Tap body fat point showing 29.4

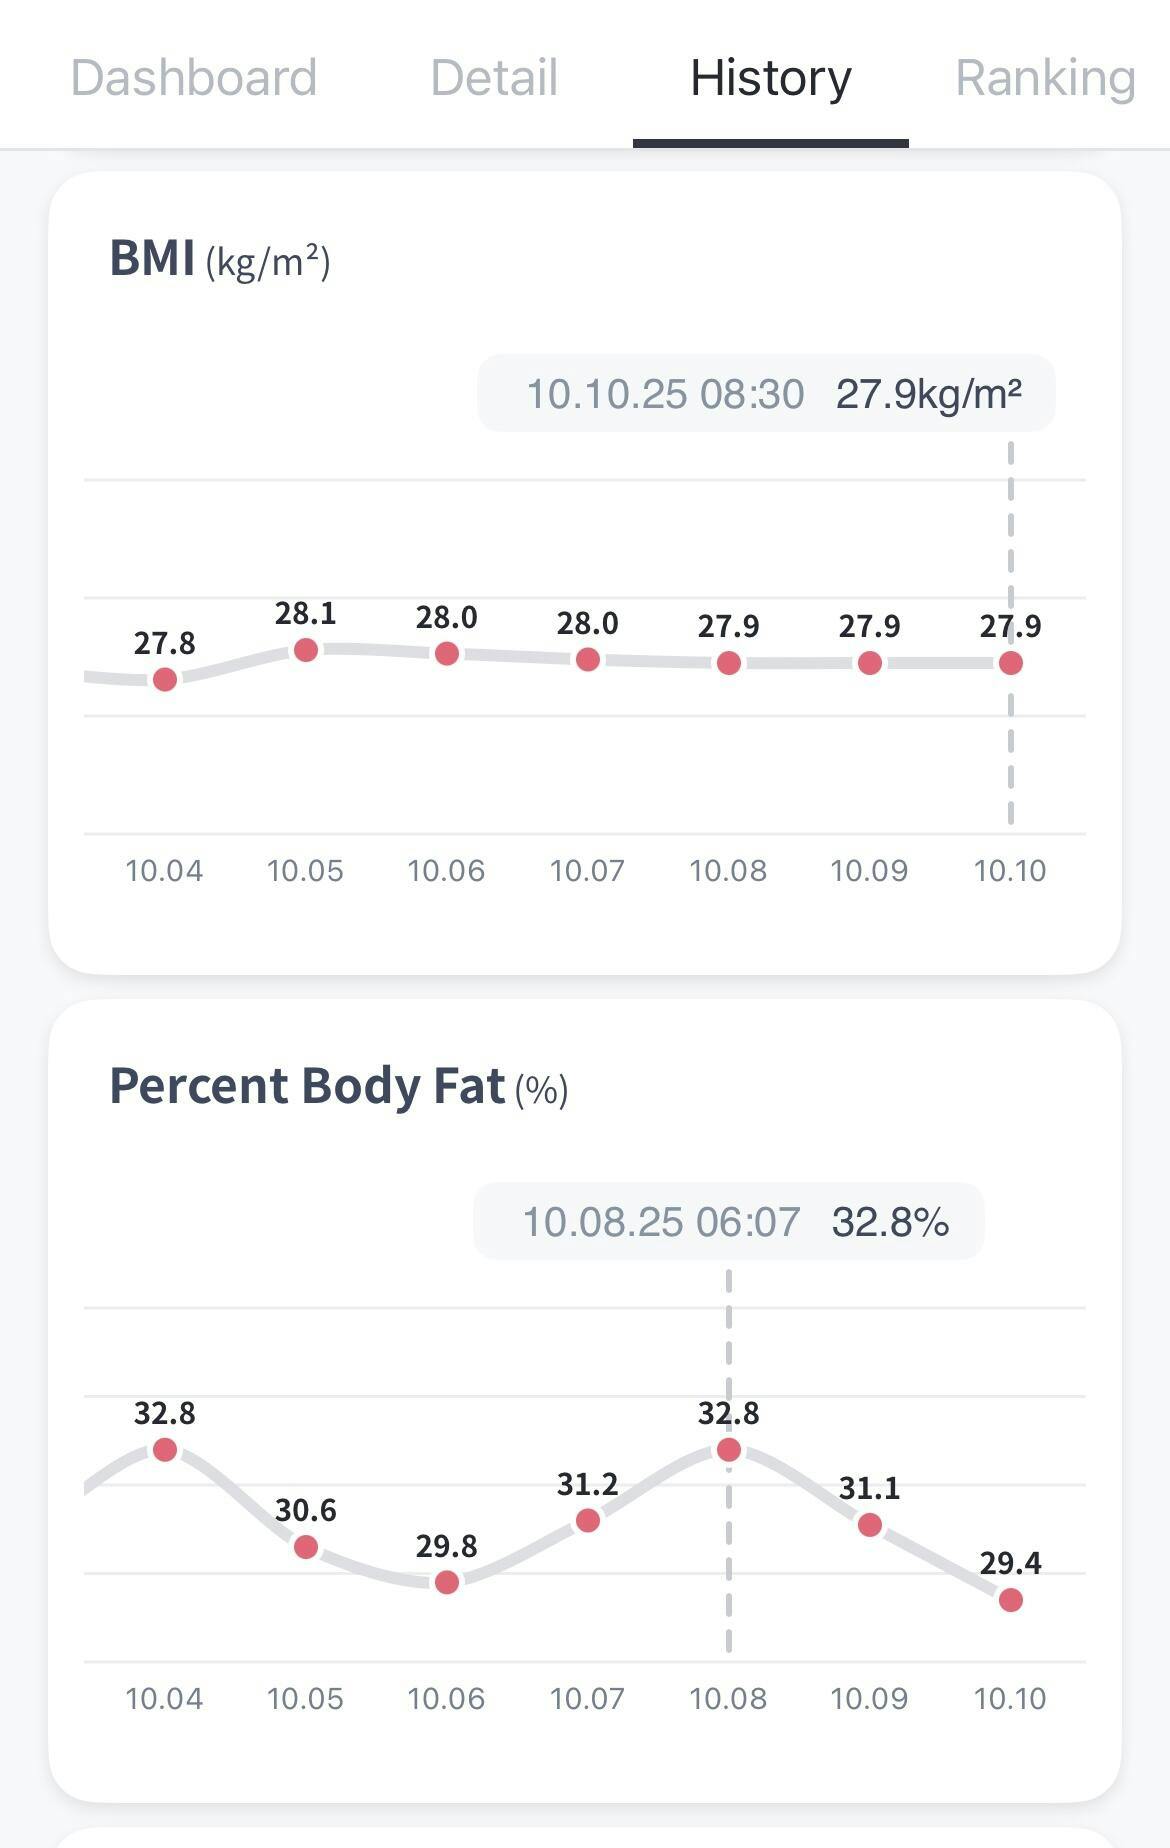(1011, 1600)
